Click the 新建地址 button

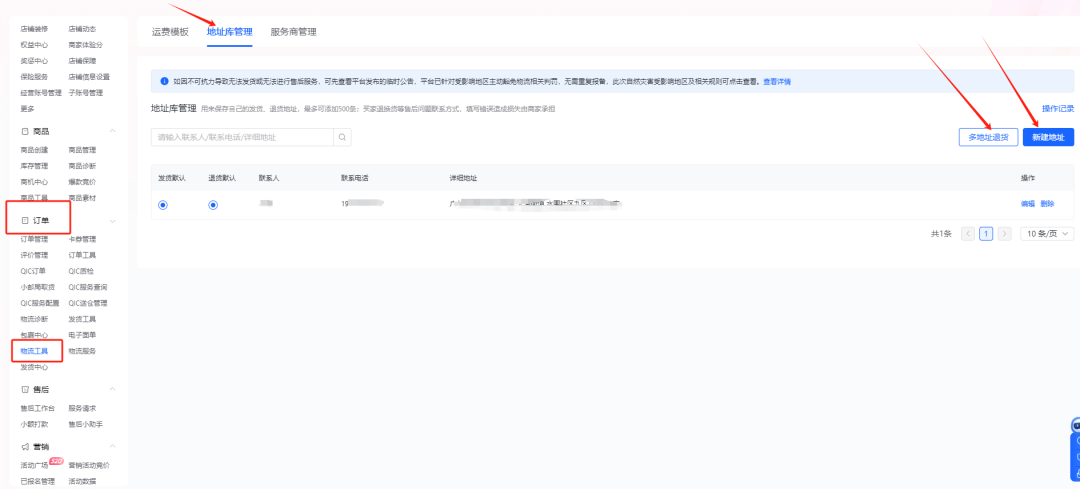point(1048,137)
